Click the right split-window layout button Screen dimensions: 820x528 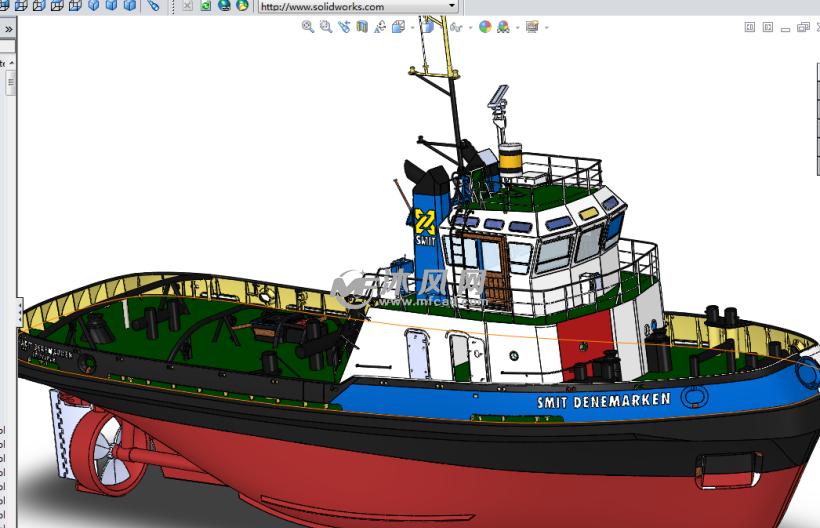point(767,28)
